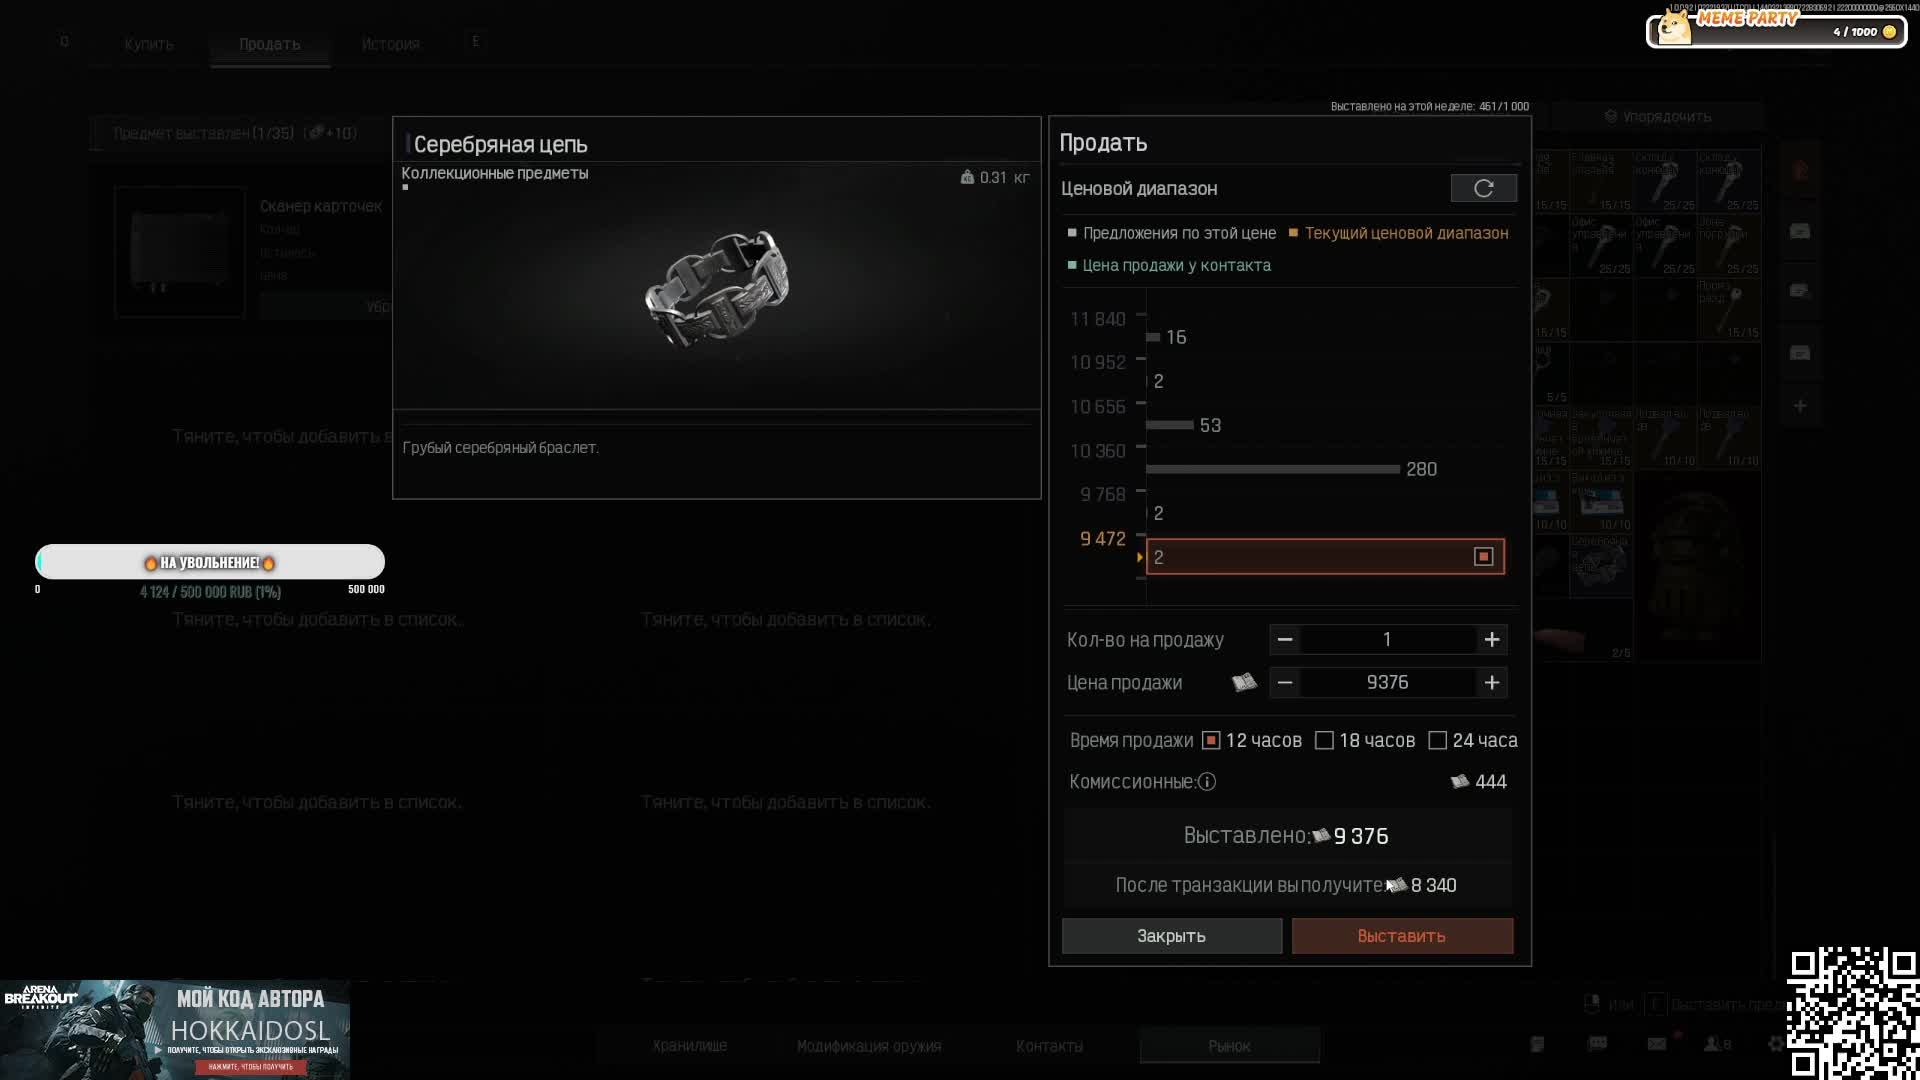
Task: Select the 12 часов sale time
Action: tap(1211, 741)
